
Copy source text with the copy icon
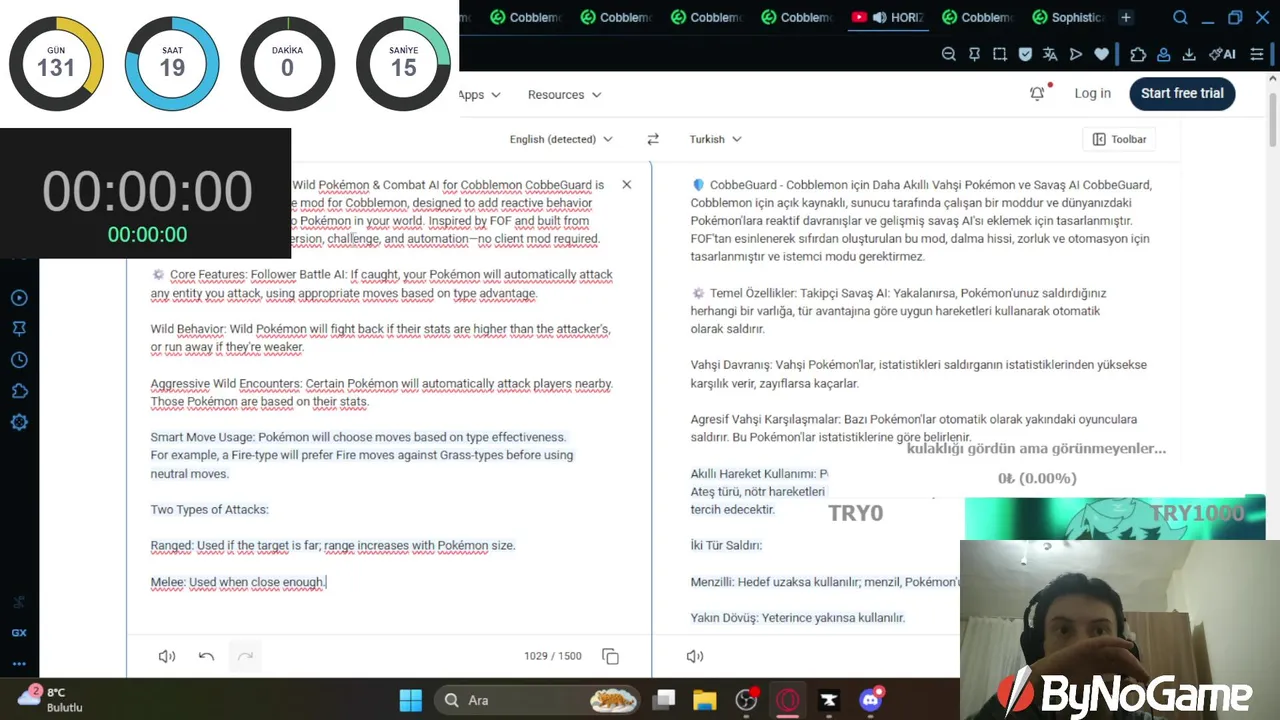pos(610,656)
